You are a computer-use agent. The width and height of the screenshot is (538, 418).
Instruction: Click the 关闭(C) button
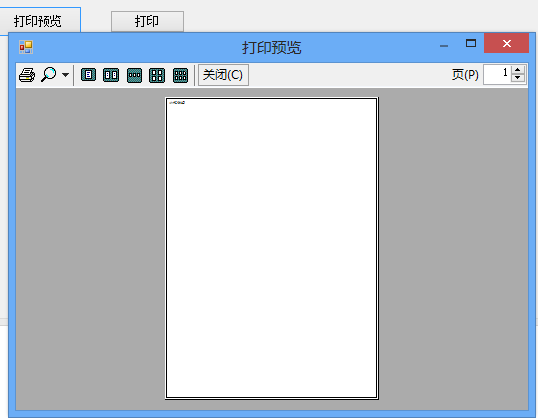(x=223, y=75)
